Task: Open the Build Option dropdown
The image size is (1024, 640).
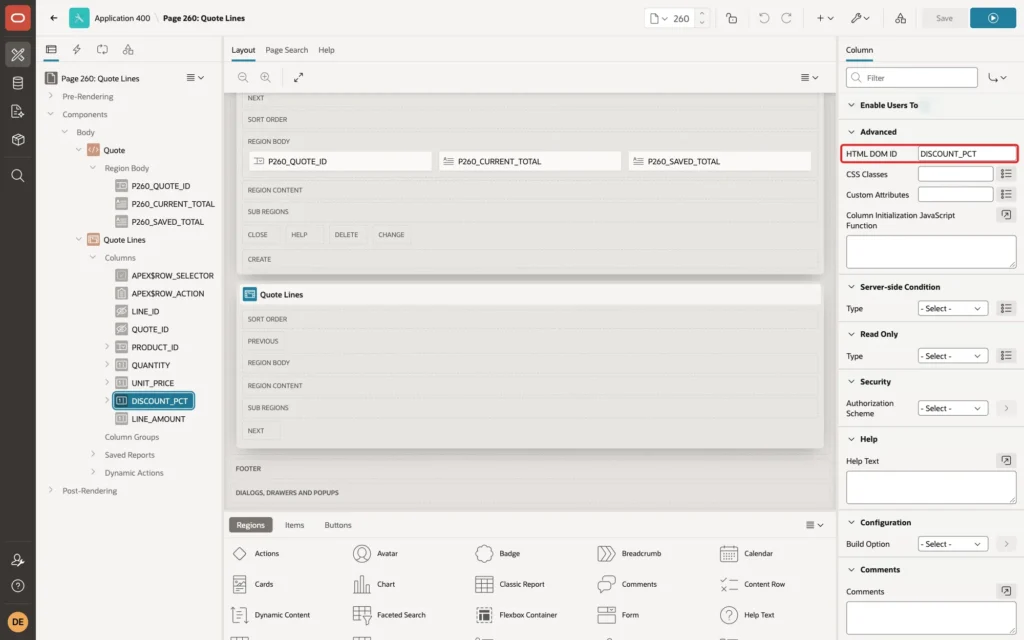Action: (952, 544)
